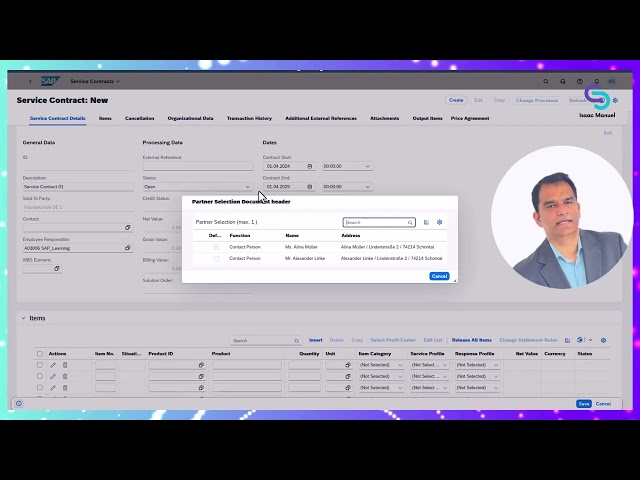Switch to the Items tab
Image resolution: width=640 pixels, height=480 pixels.
[105, 118]
